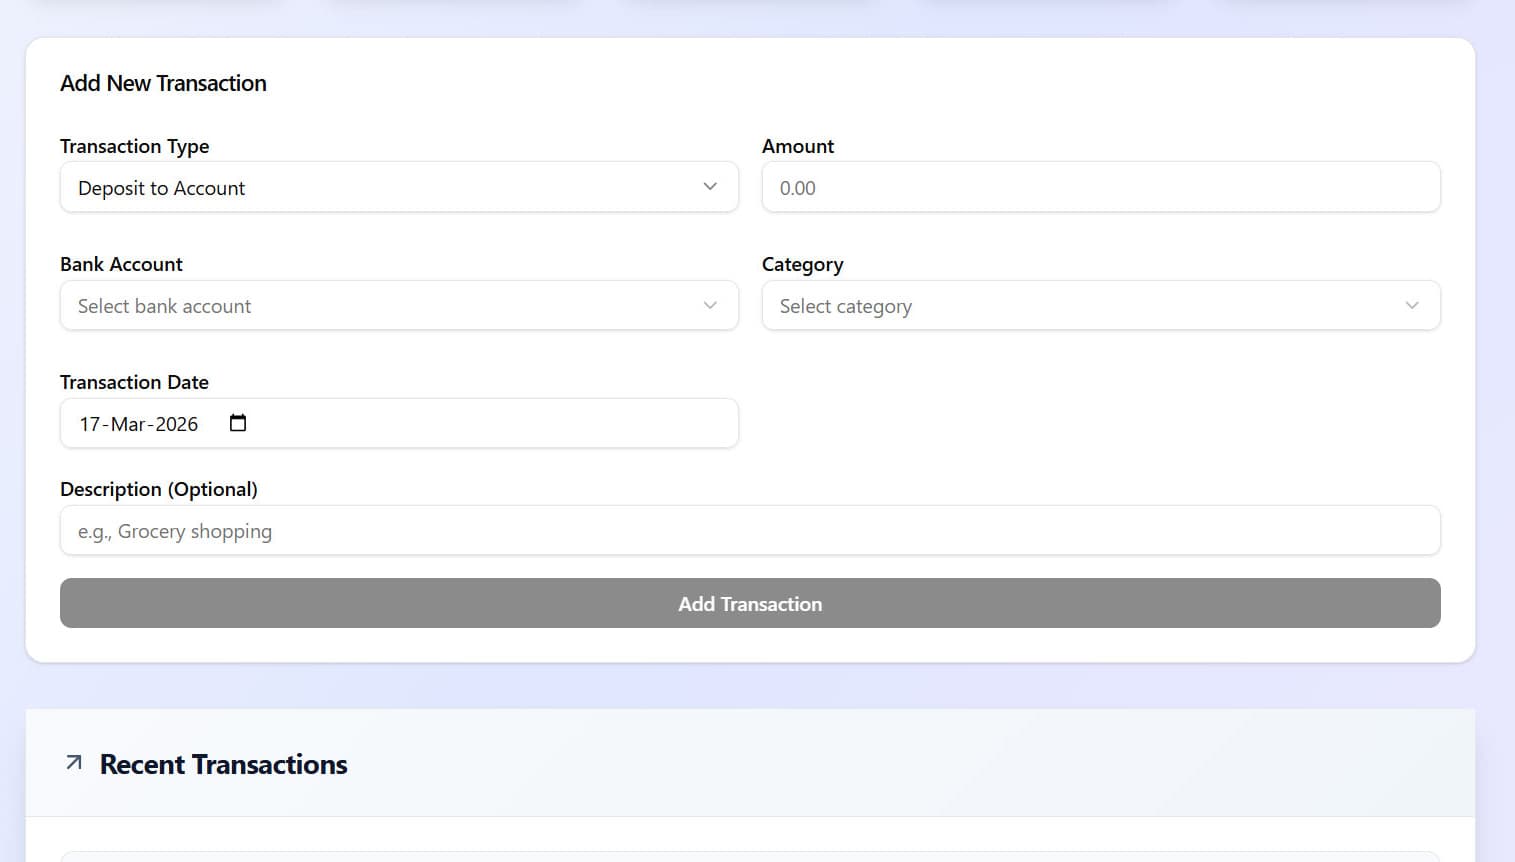Click the Transaction Type dropdown chevron
Viewport: 1515px width, 862px height.
click(x=709, y=186)
